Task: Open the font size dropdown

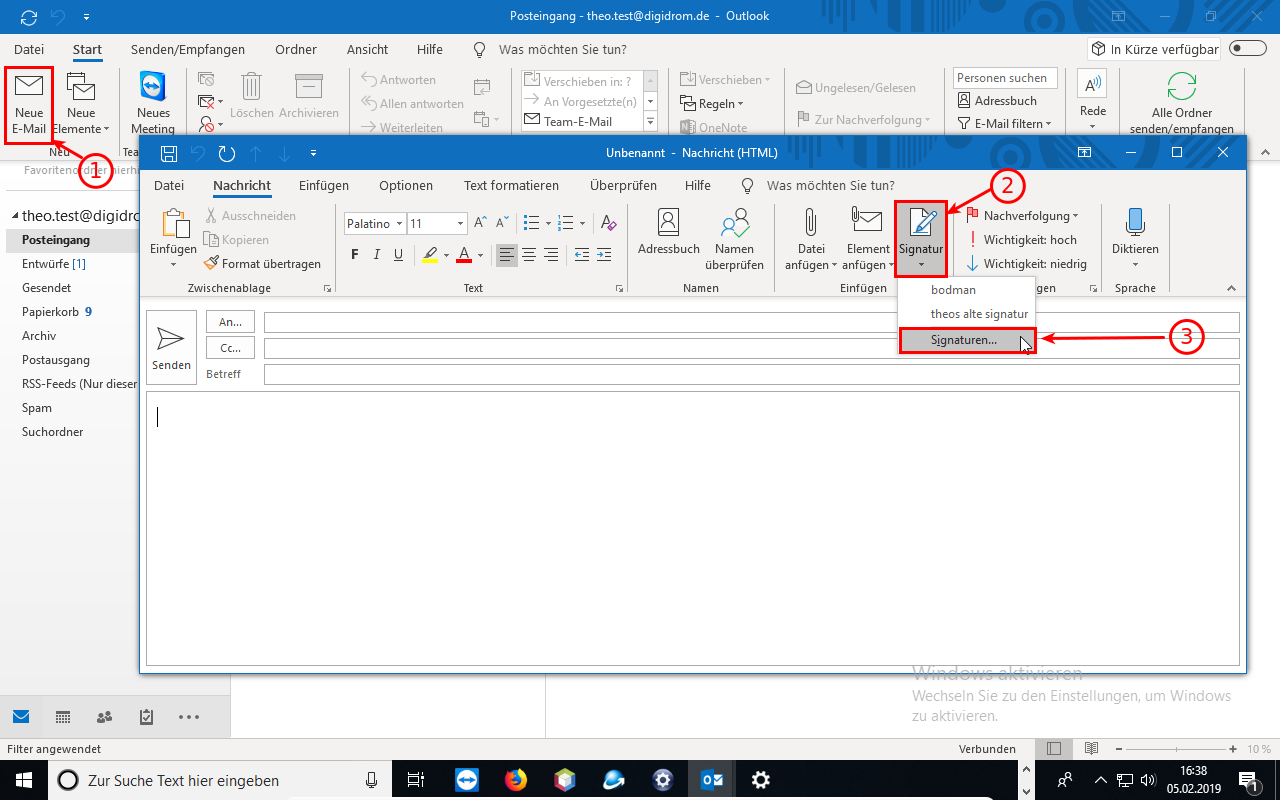Action: 460,224
